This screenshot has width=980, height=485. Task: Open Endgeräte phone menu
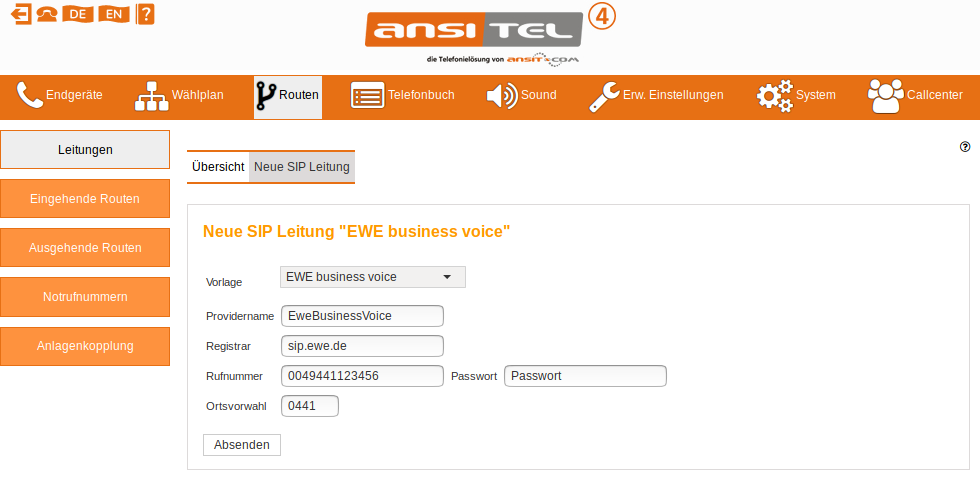(61, 96)
